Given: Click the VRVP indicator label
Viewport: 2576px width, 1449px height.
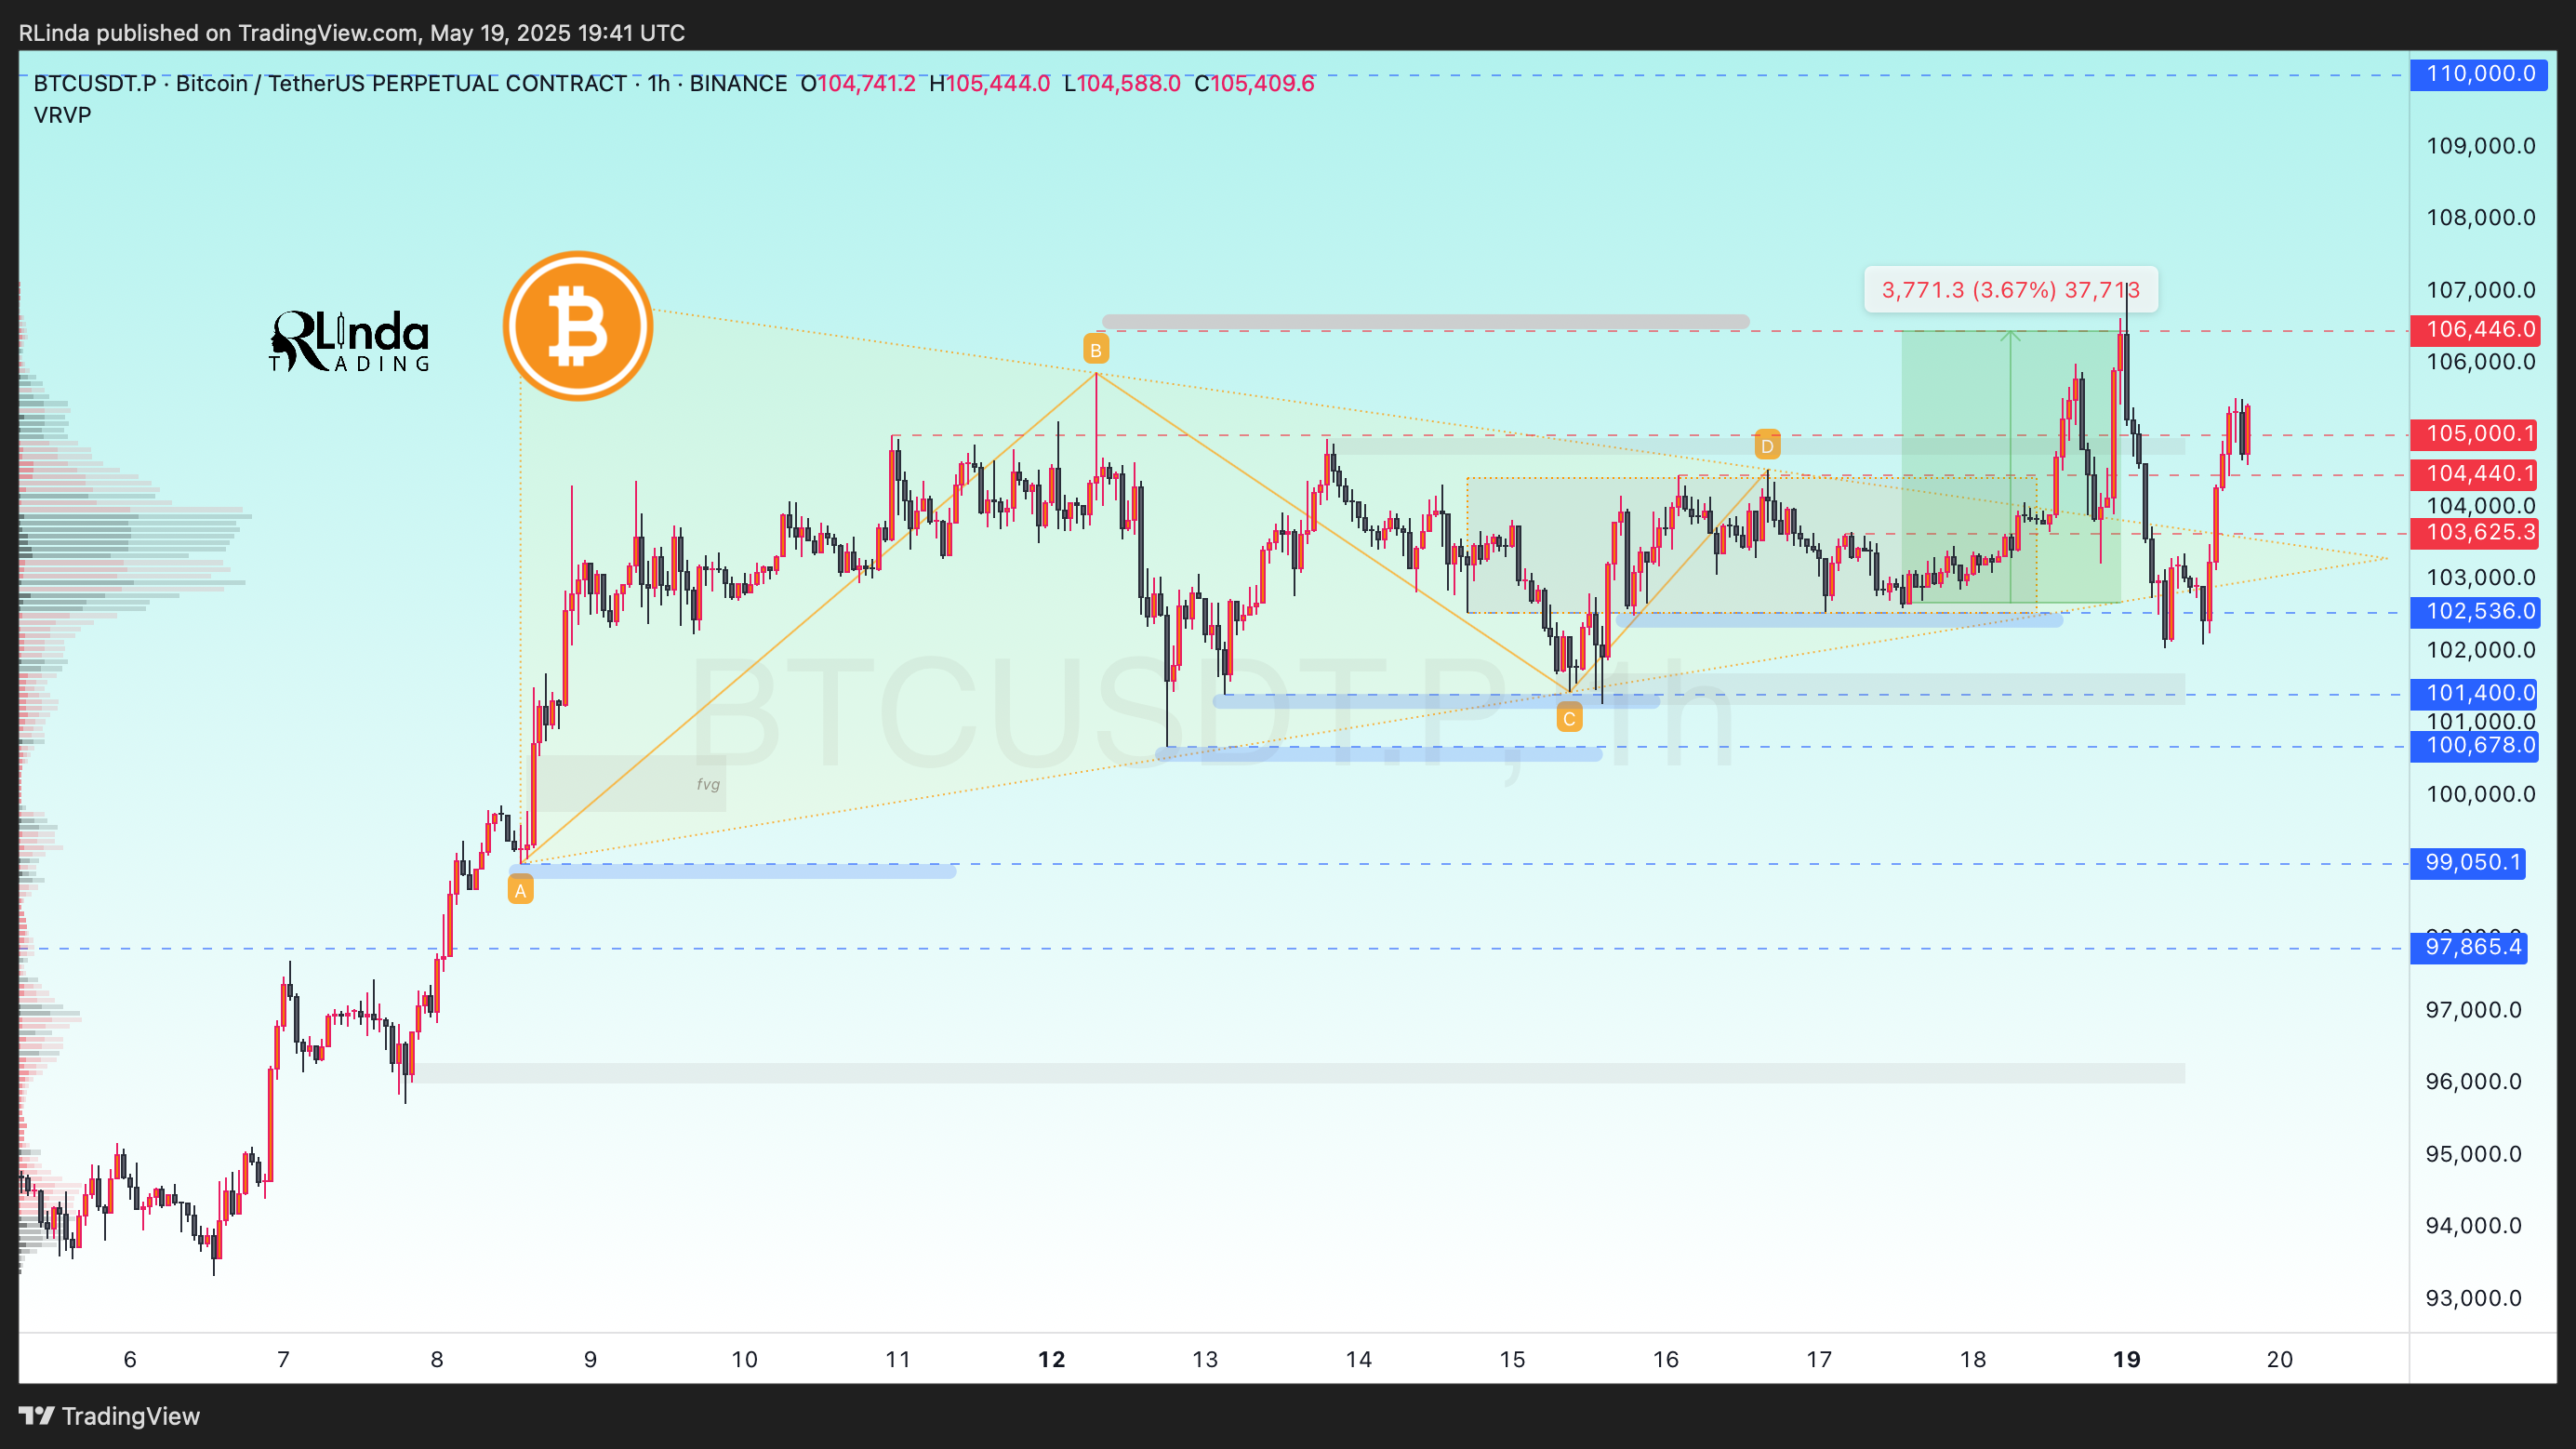Looking at the screenshot, I should [x=62, y=115].
